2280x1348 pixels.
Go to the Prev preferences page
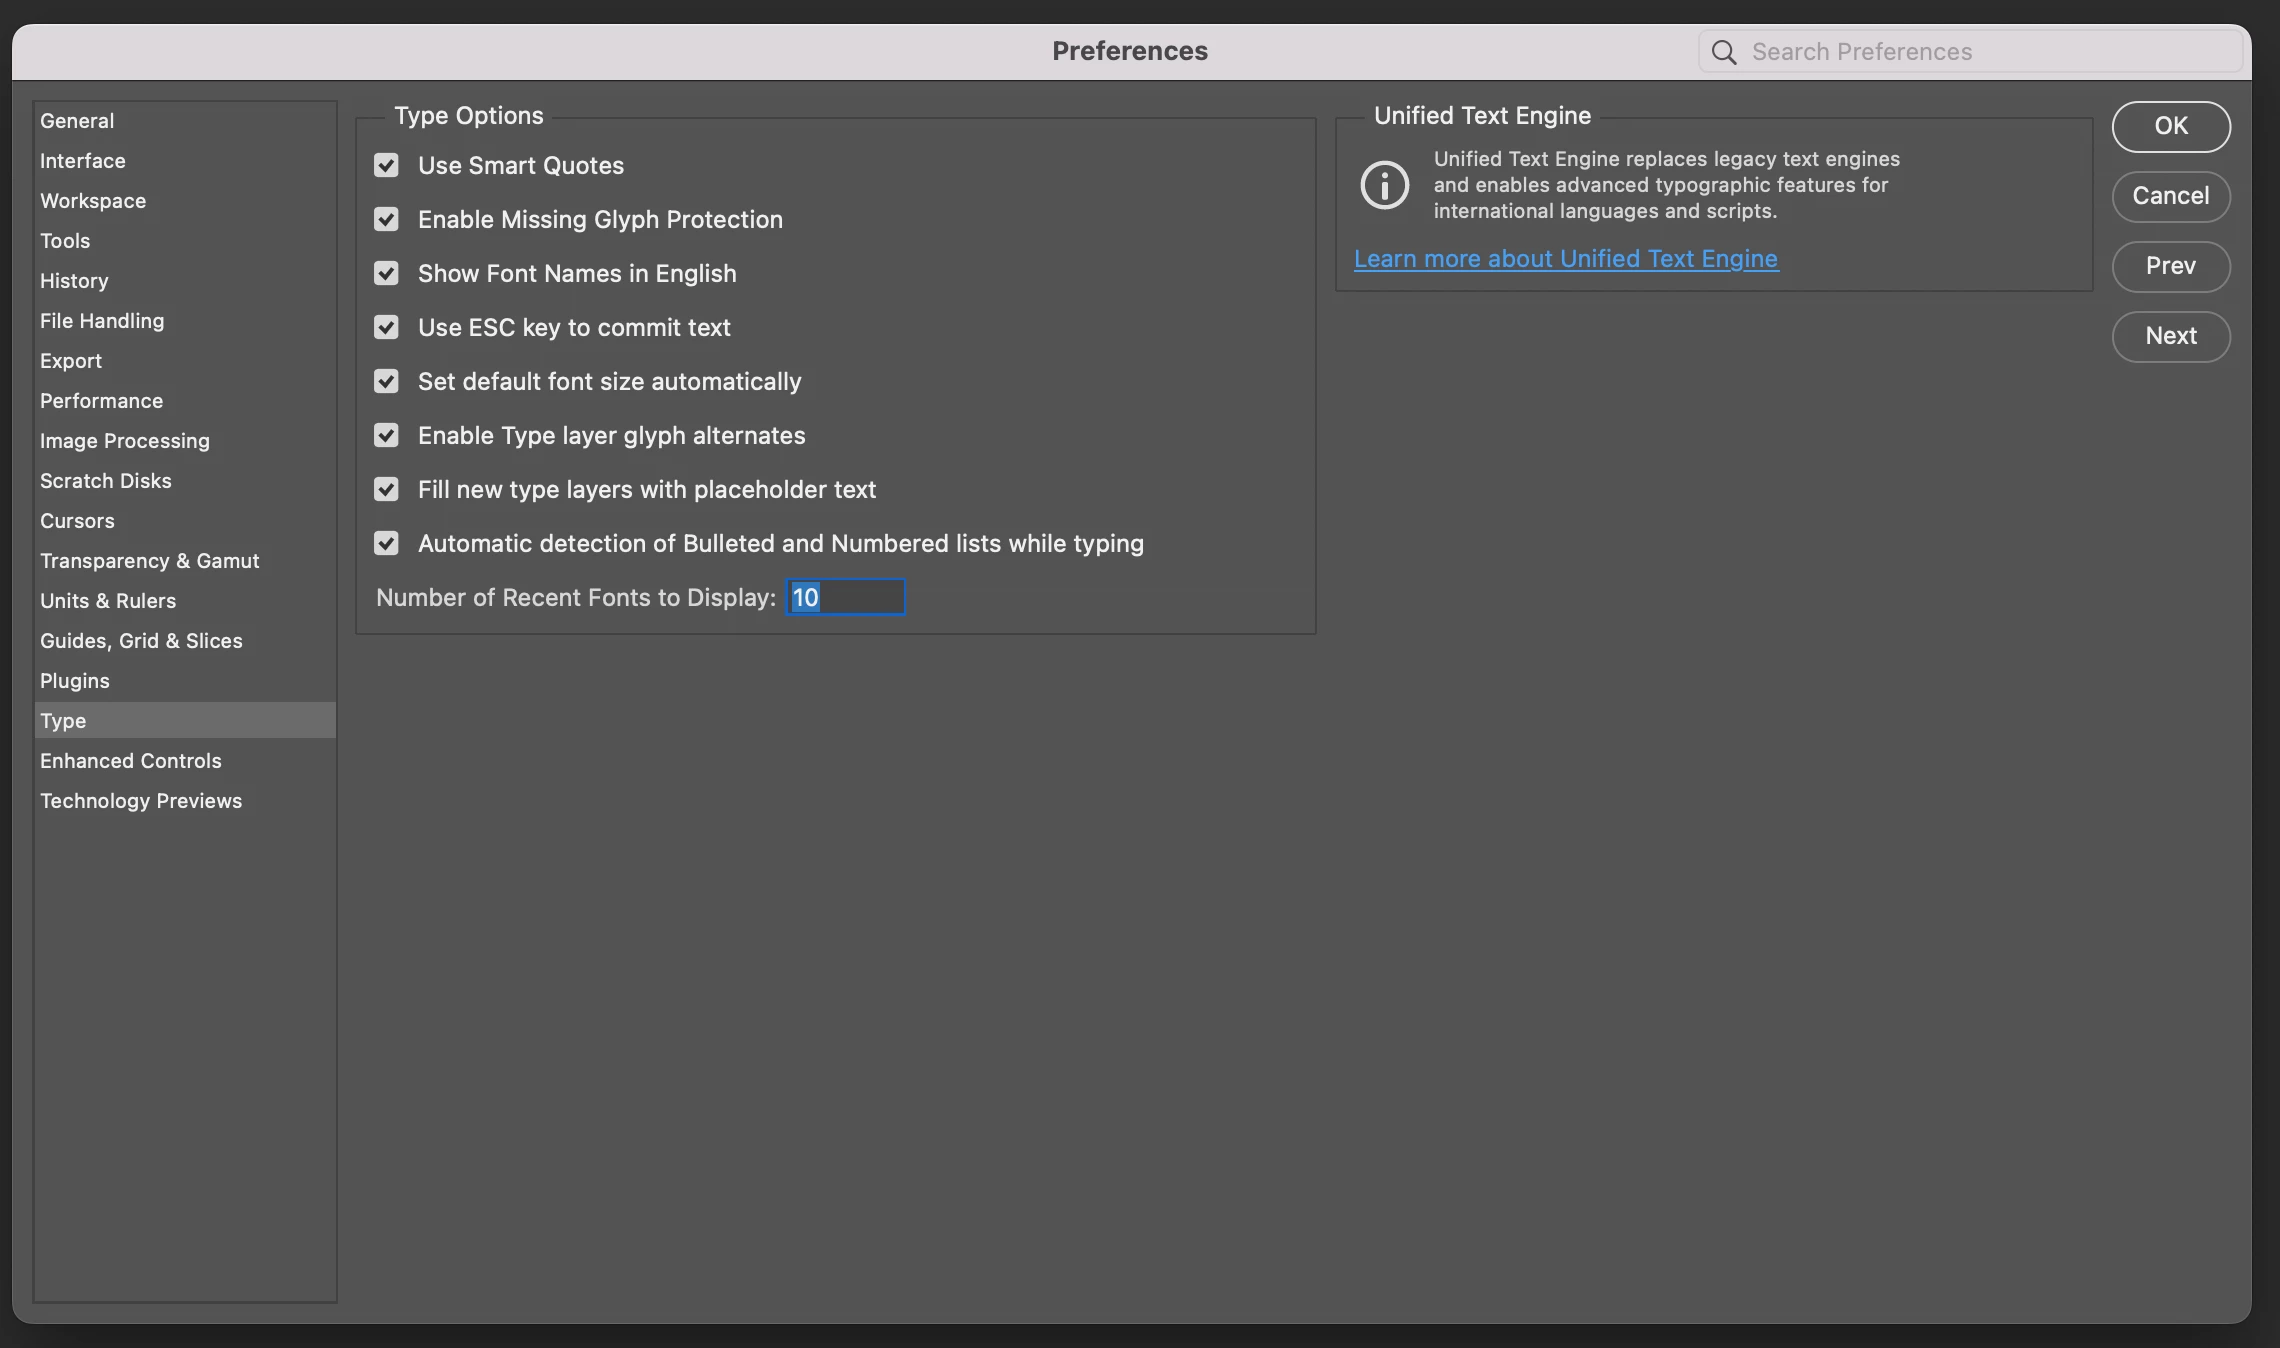2170,266
